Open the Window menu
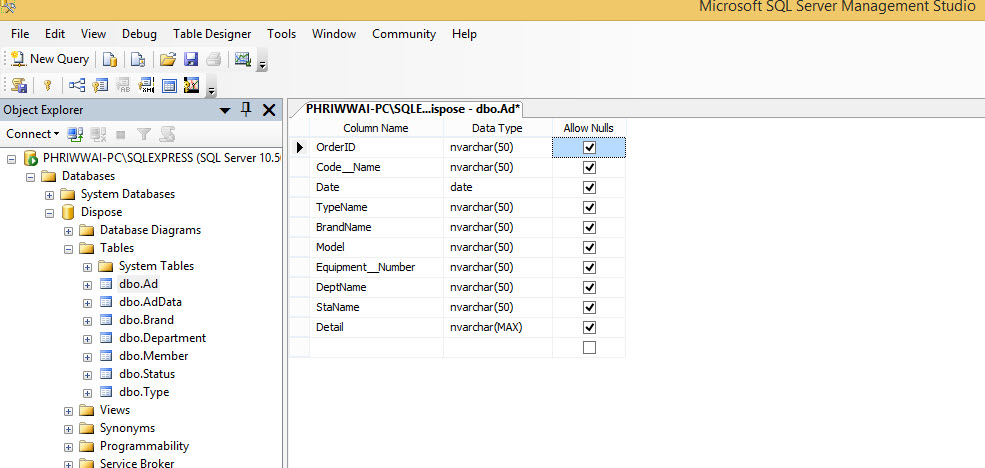Viewport: 985px width, 468px height. coord(334,34)
